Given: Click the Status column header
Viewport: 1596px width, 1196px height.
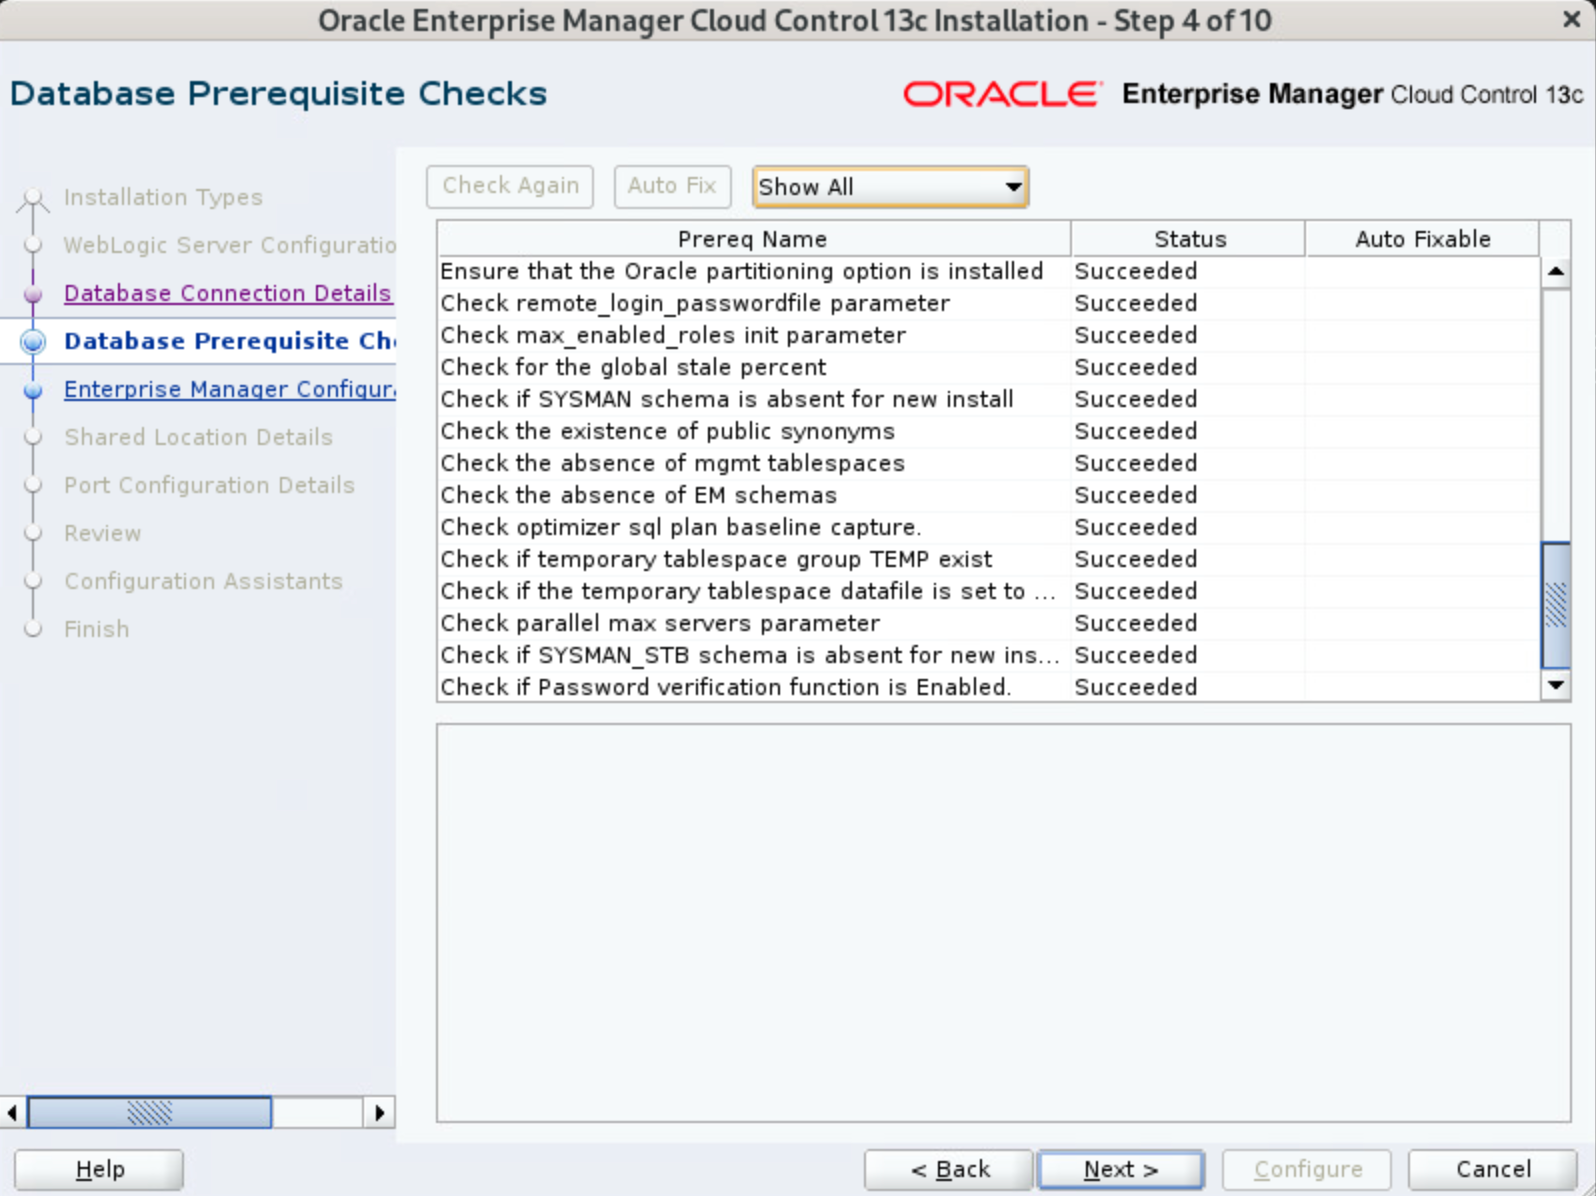Looking at the screenshot, I should (1188, 239).
